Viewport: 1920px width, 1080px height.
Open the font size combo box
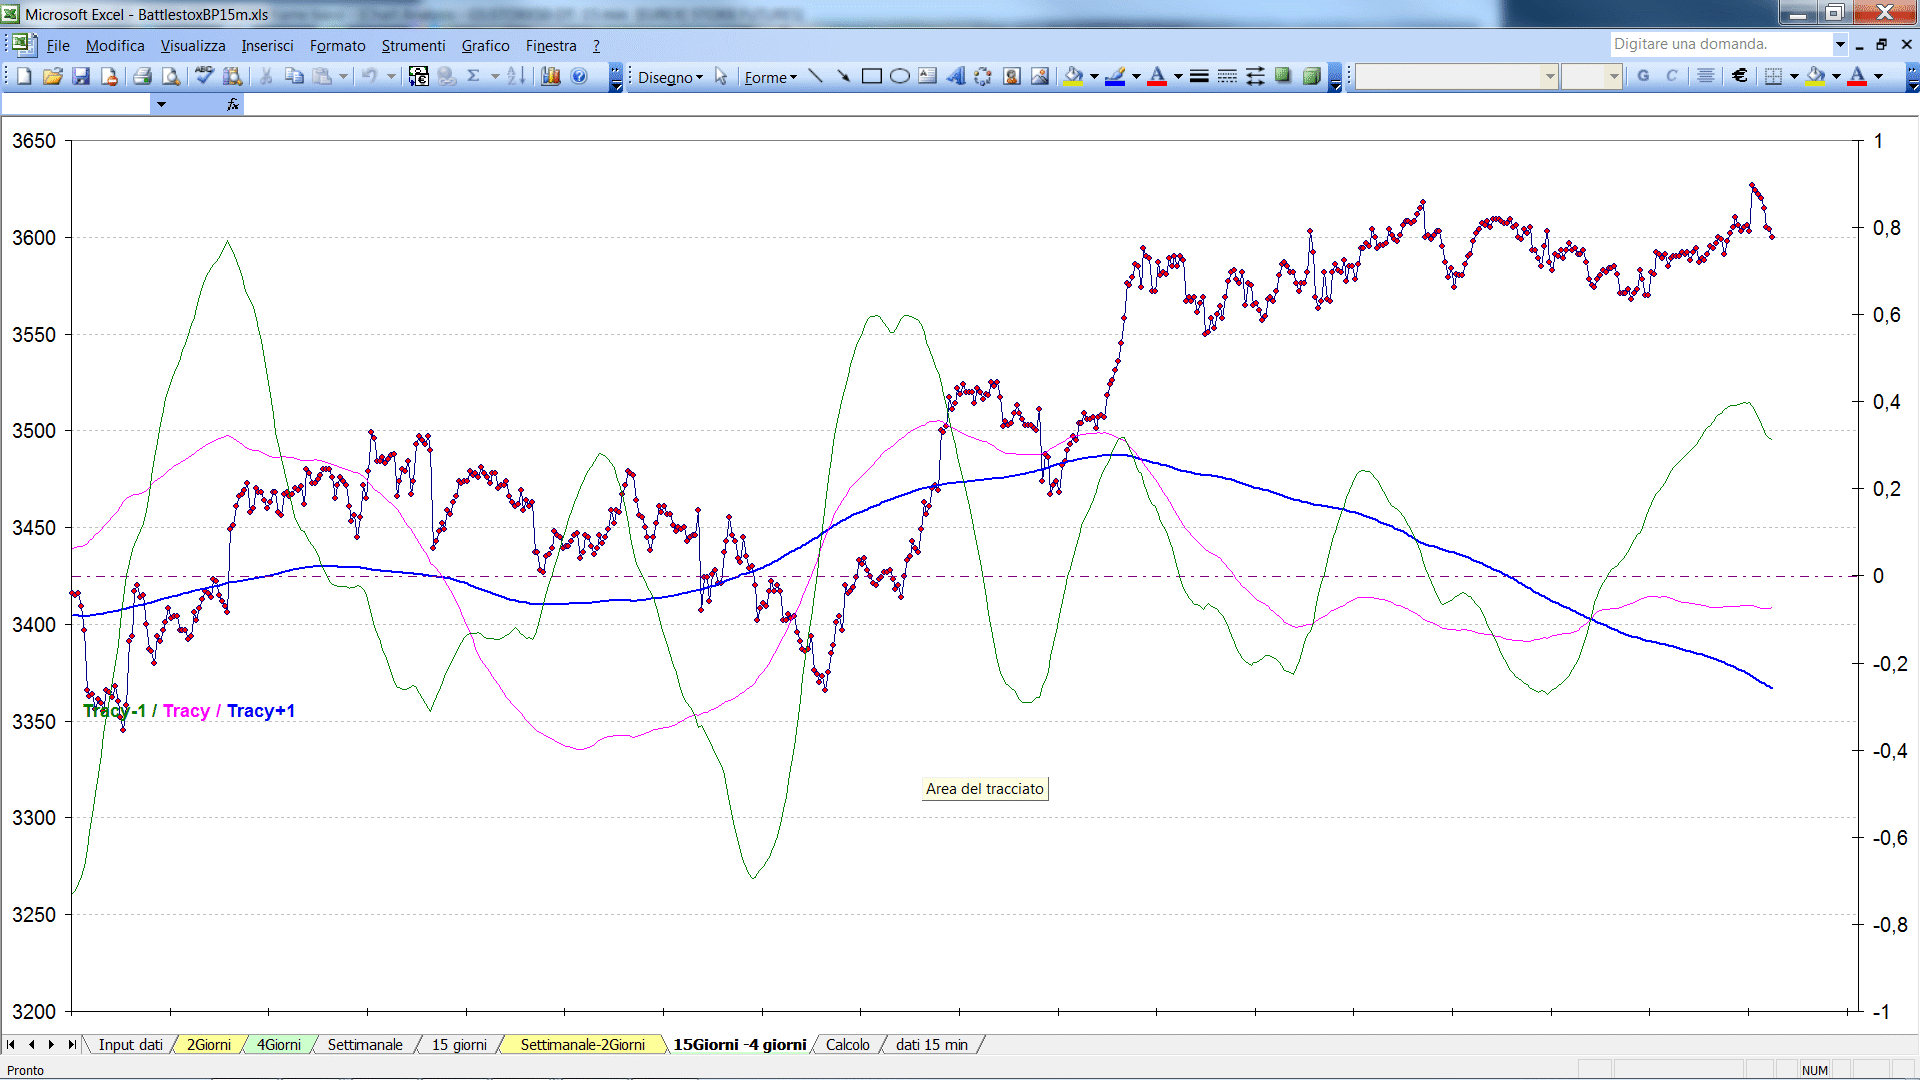point(1591,76)
